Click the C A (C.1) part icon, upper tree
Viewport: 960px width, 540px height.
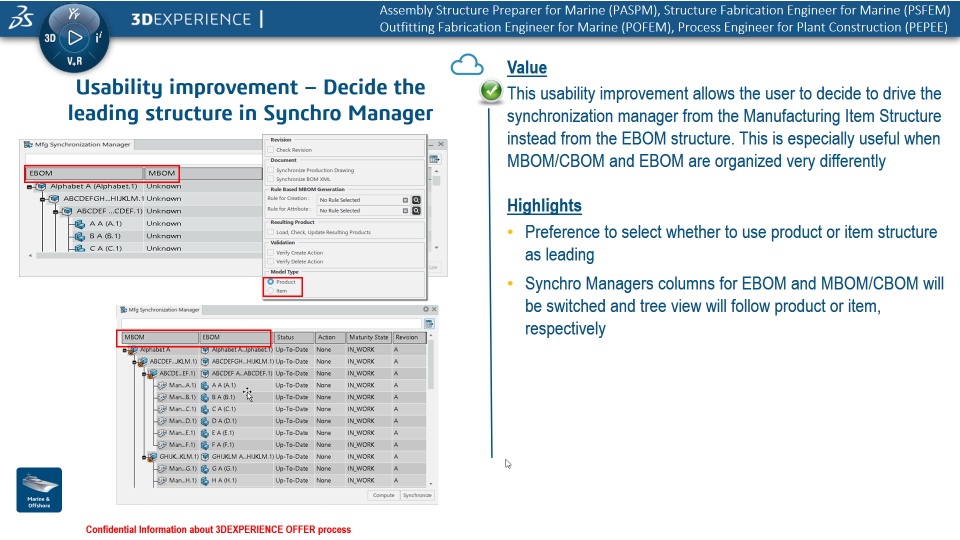point(80,248)
